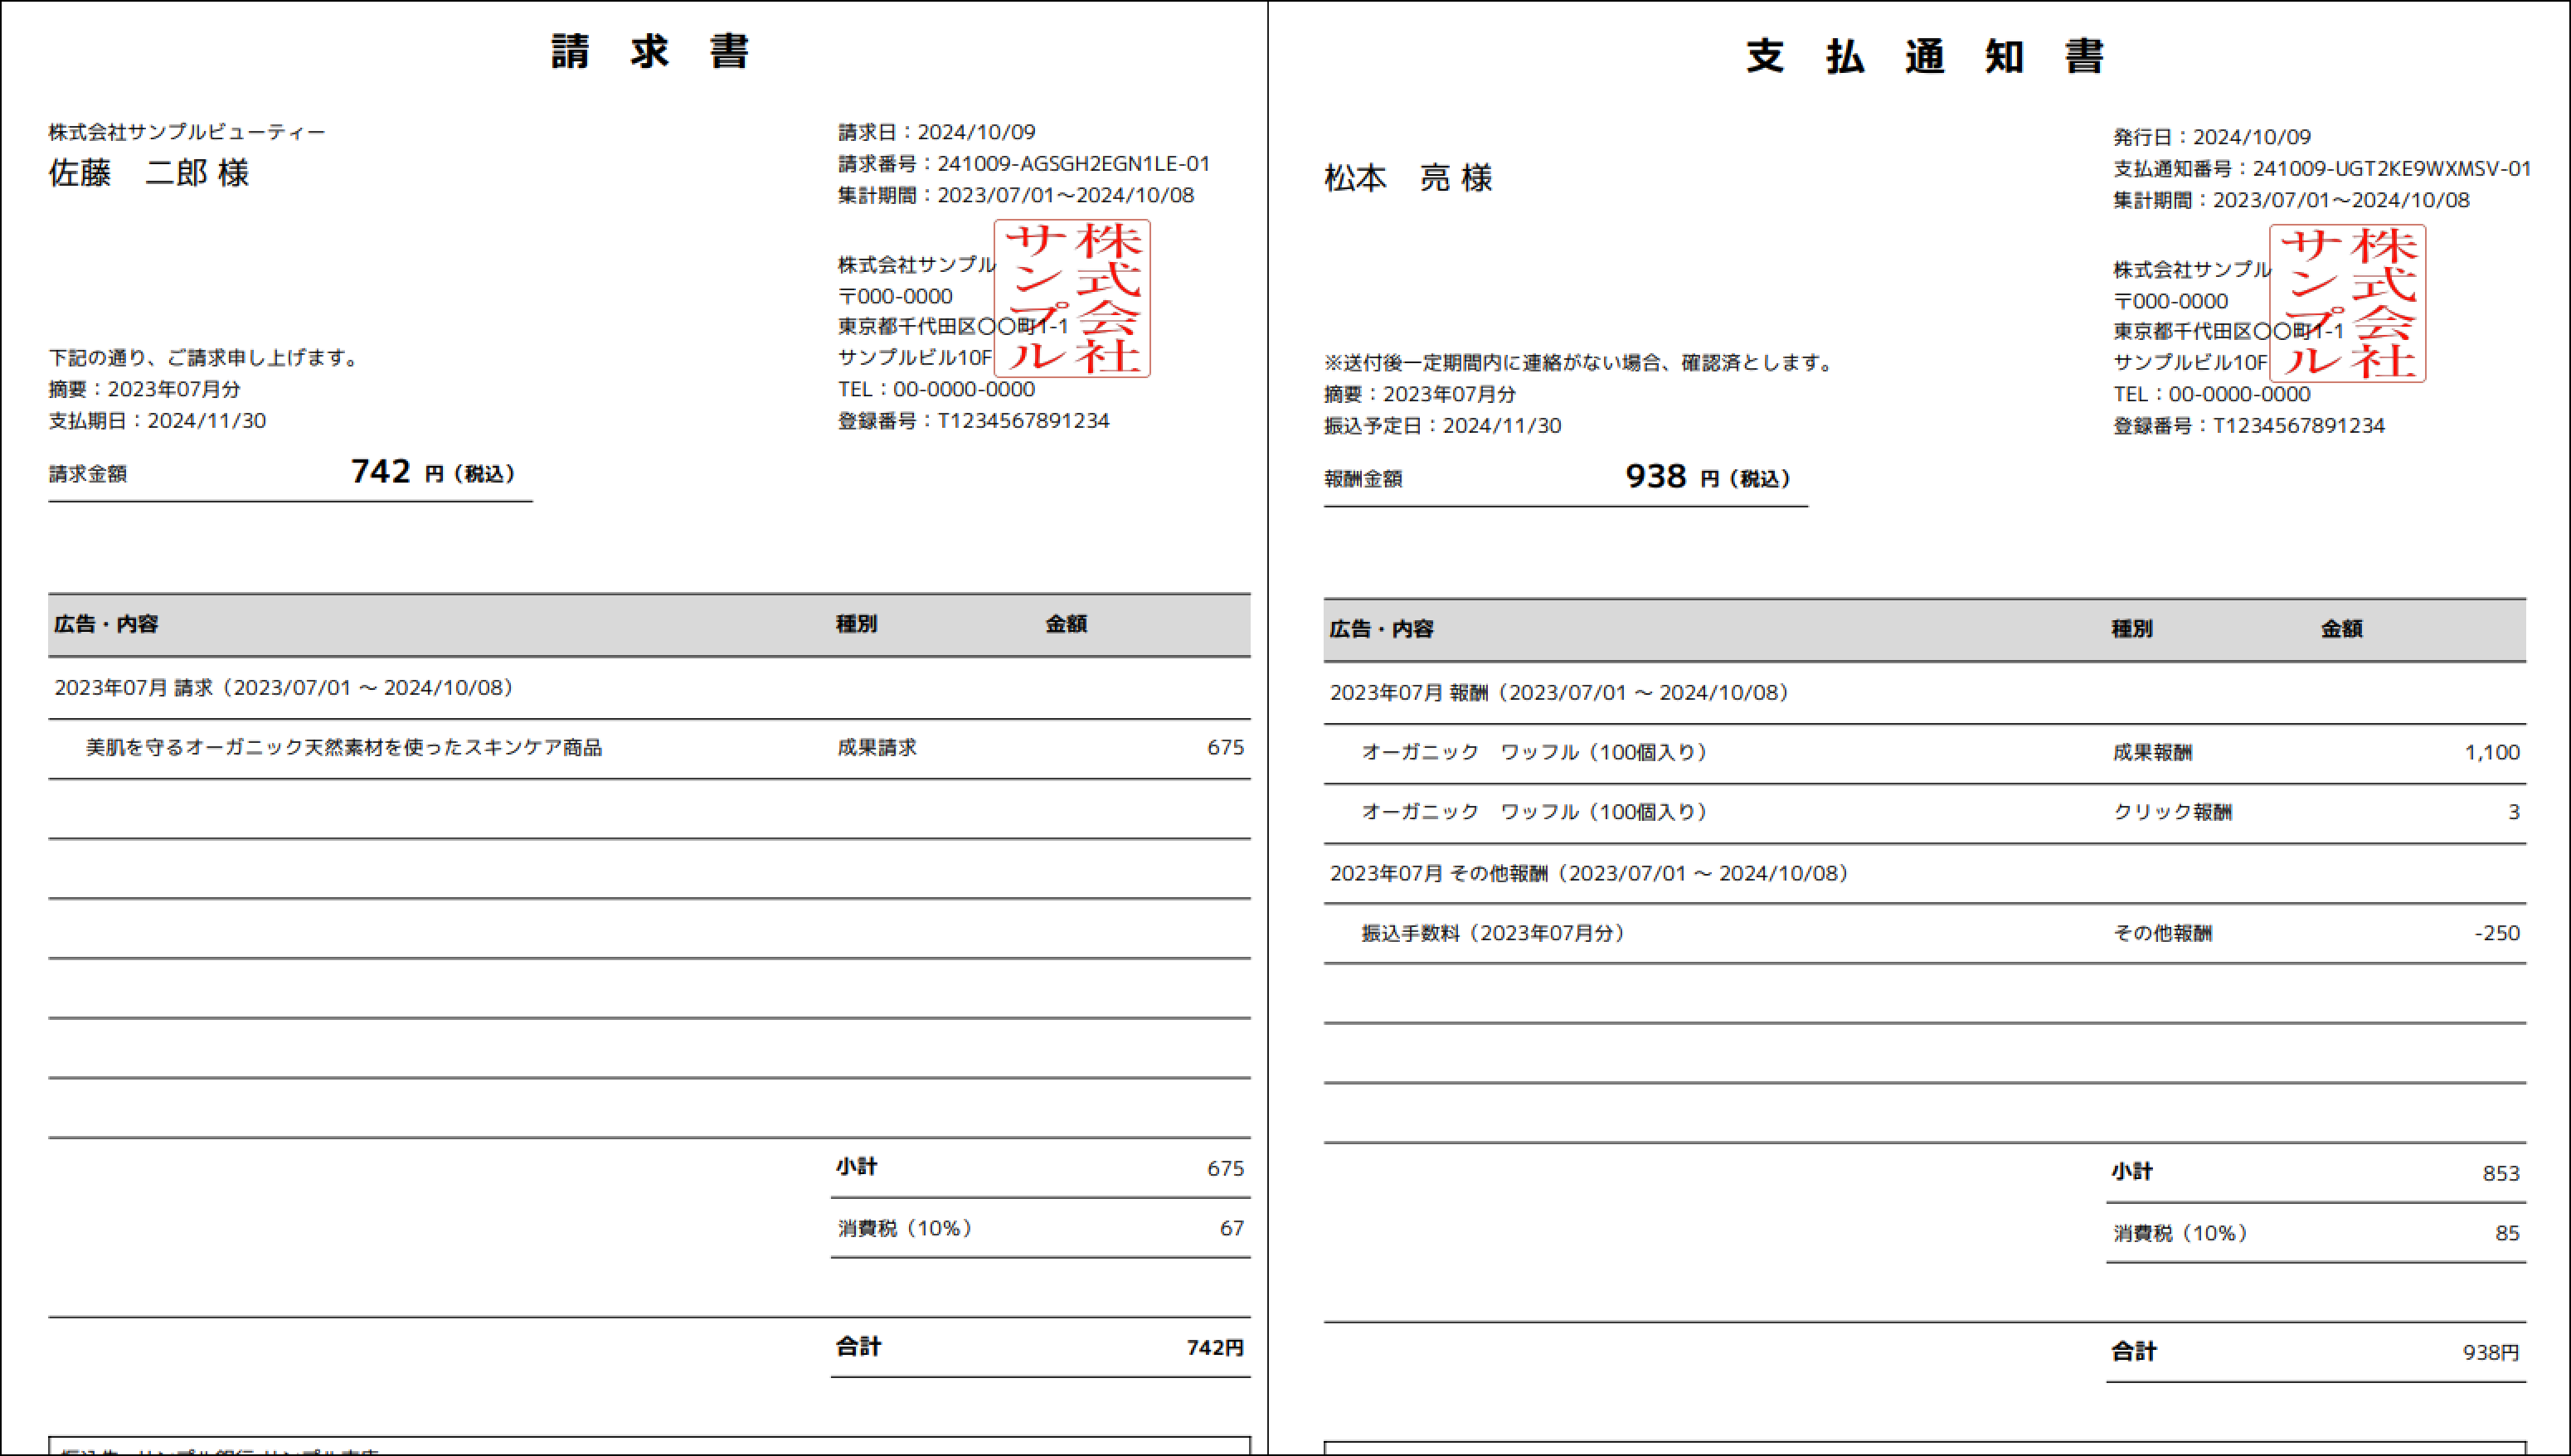Image resolution: width=2571 pixels, height=1456 pixels.
Task: Click payment notice 〒000-0000 postal code
Action: 2170,301
